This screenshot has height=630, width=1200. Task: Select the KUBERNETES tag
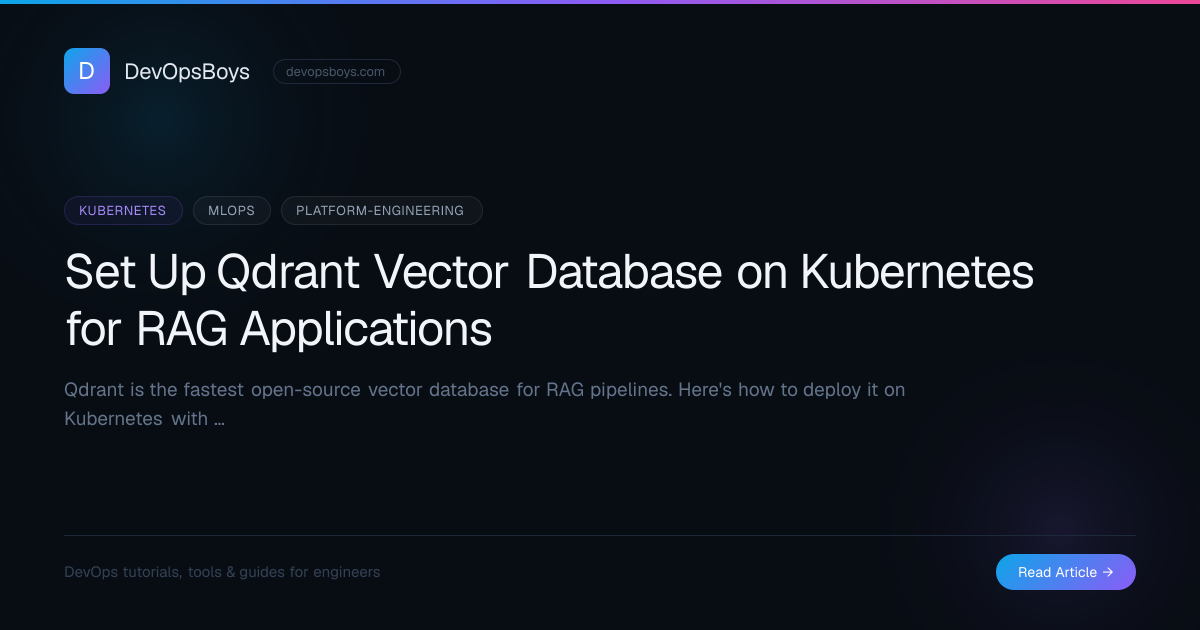point(123,211)
